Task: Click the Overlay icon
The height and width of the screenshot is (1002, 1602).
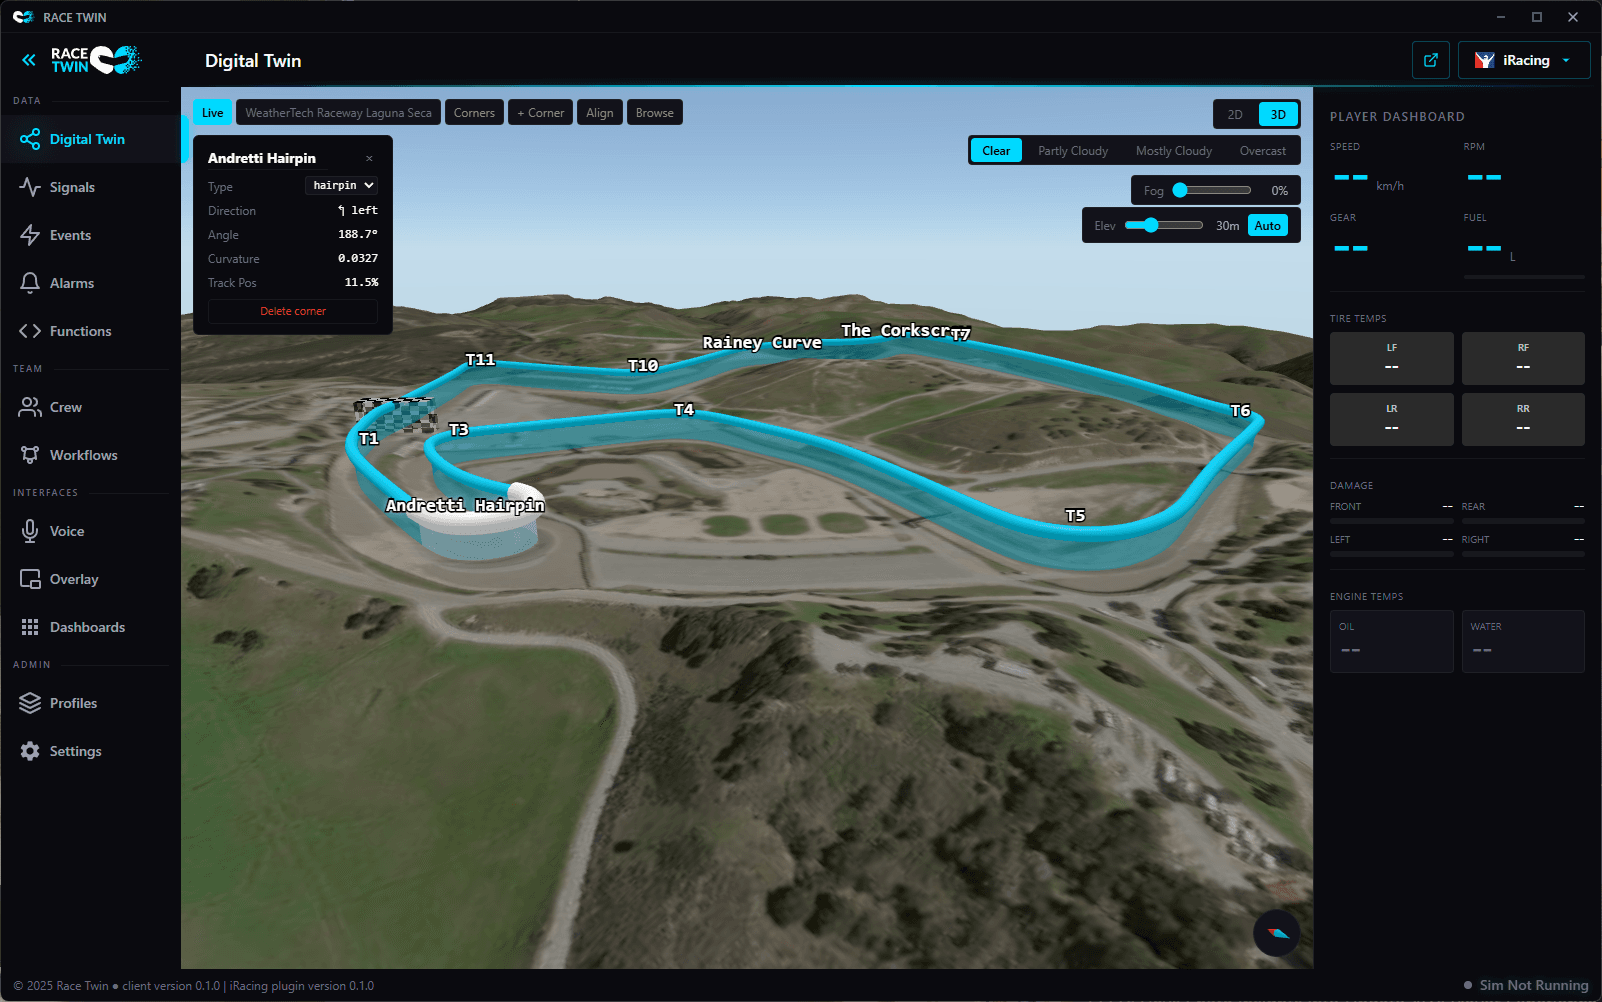Action: point(30,579)
